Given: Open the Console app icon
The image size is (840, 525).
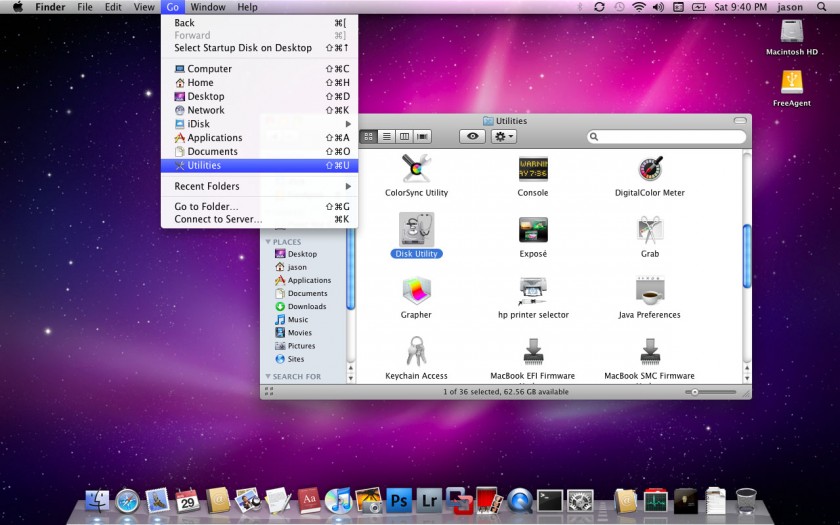Looking at the screenshot, I should pyautogui.click(x=532, y=169).
